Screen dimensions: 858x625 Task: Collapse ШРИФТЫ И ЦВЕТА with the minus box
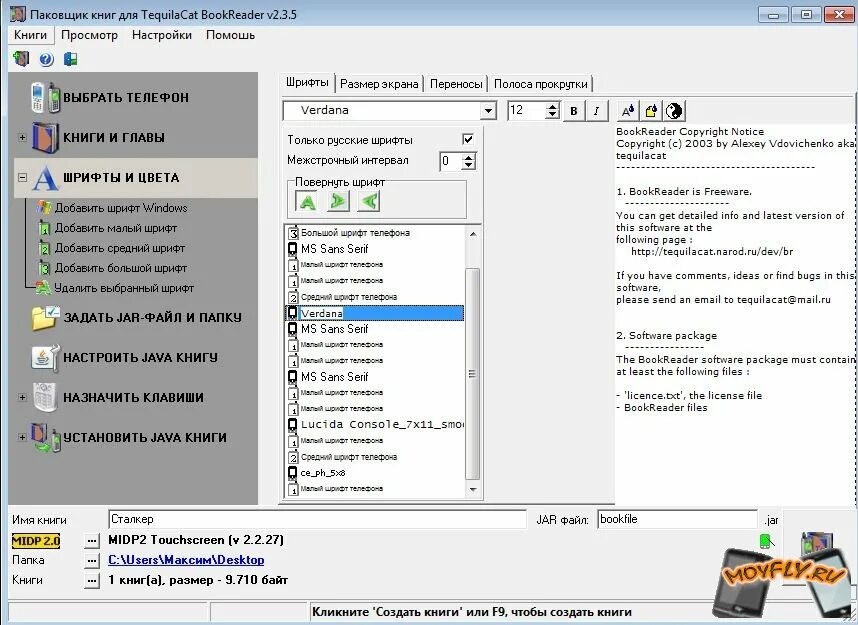point(22,177)
